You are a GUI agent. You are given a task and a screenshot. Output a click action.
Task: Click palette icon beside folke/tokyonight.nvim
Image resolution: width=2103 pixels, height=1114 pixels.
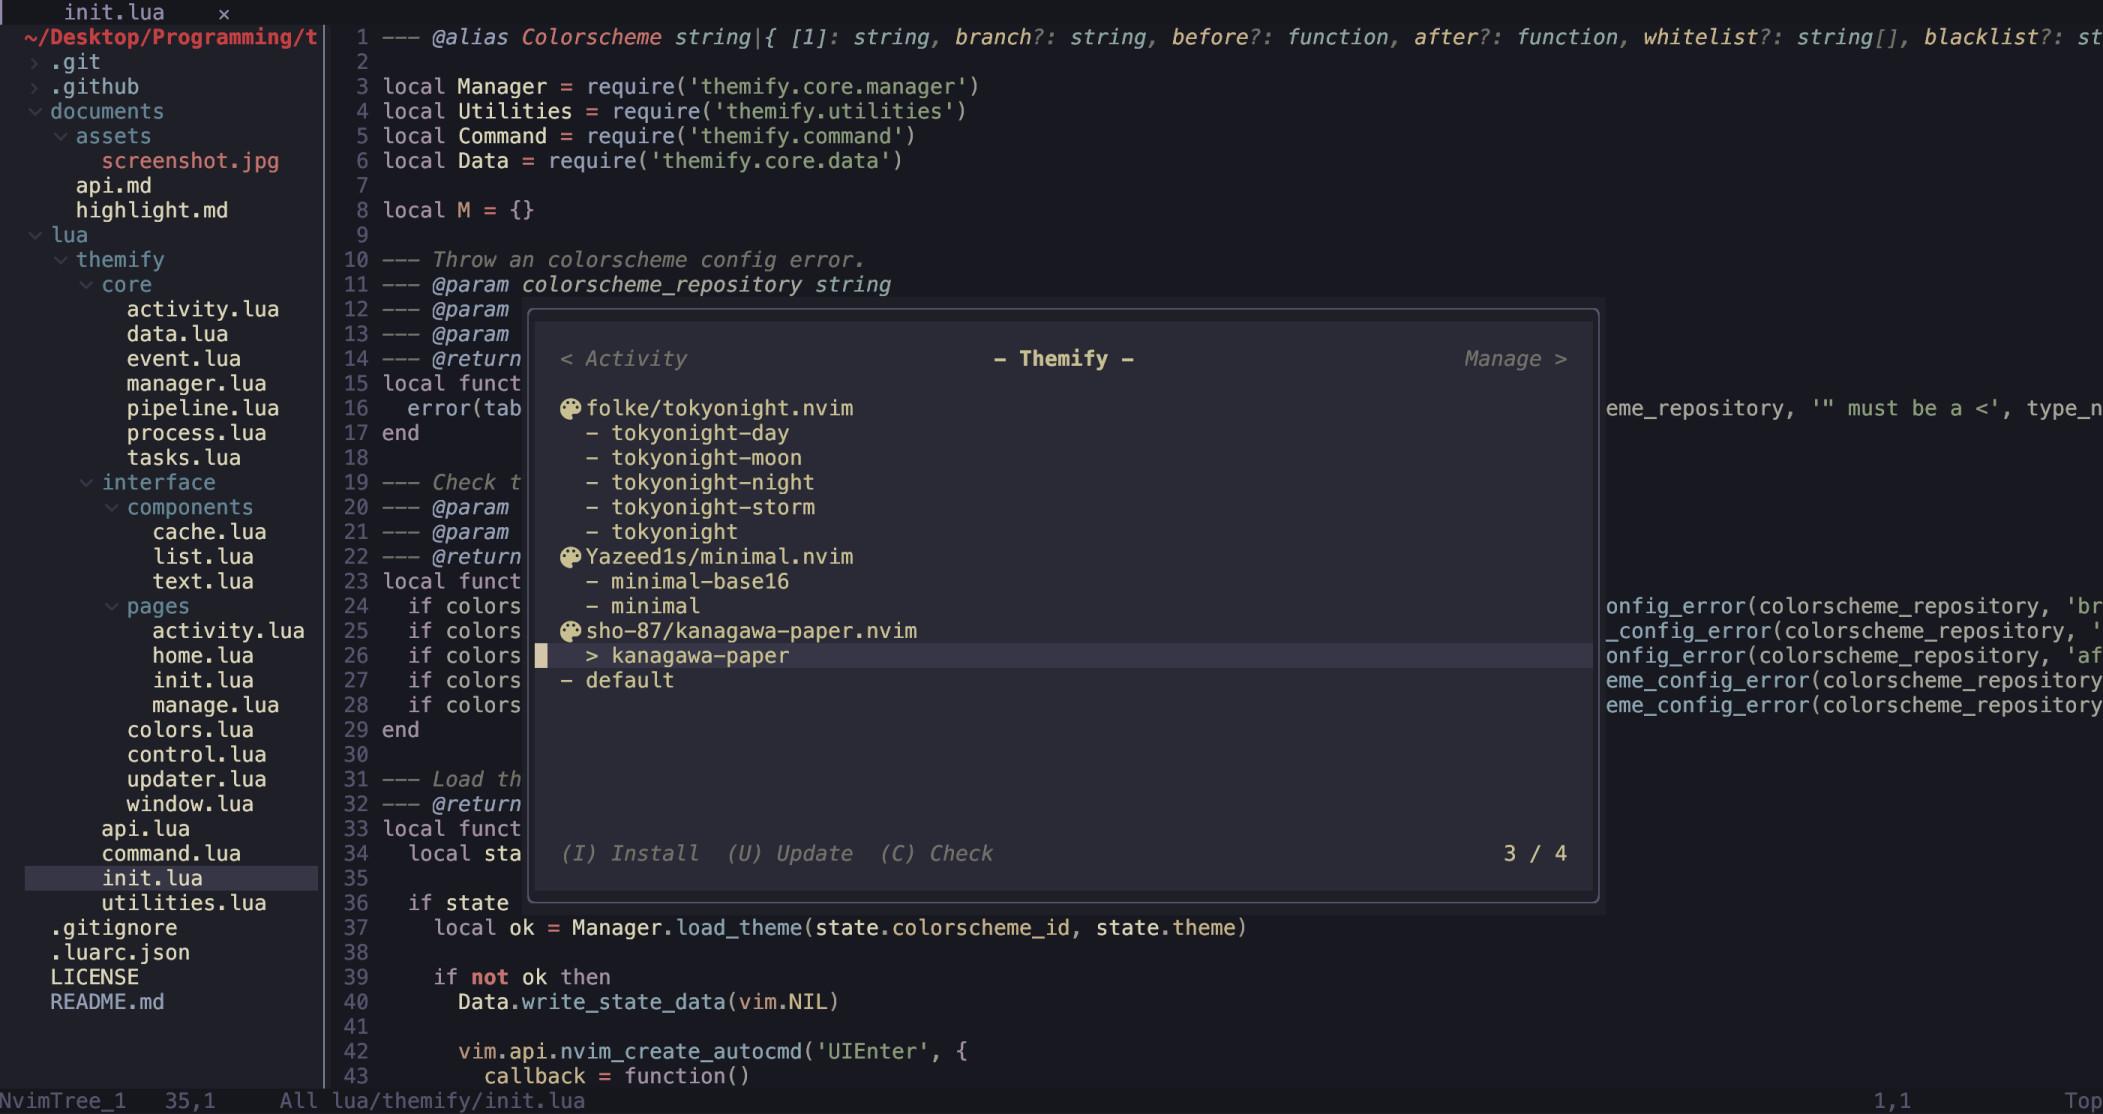[x=570, y=408]
